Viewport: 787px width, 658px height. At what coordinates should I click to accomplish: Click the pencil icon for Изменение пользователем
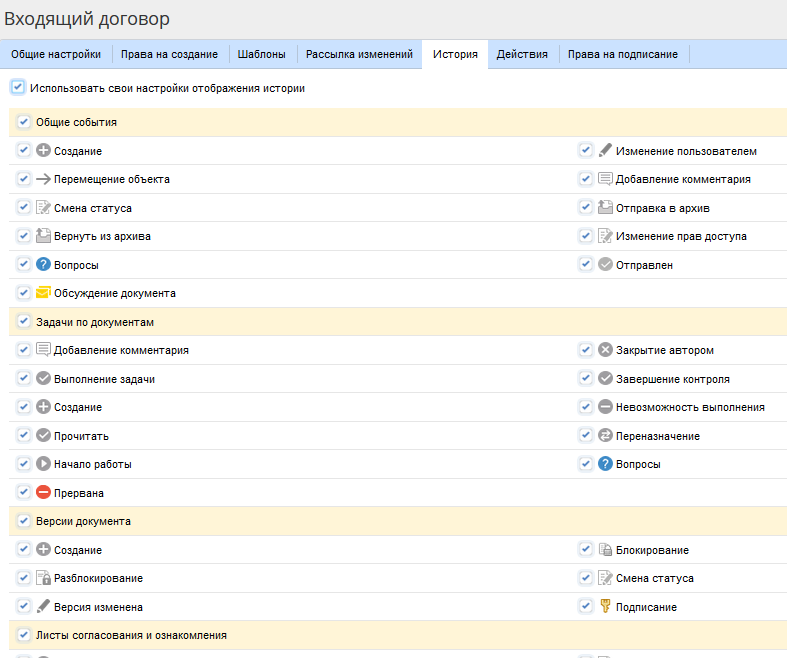pos(605,151)
